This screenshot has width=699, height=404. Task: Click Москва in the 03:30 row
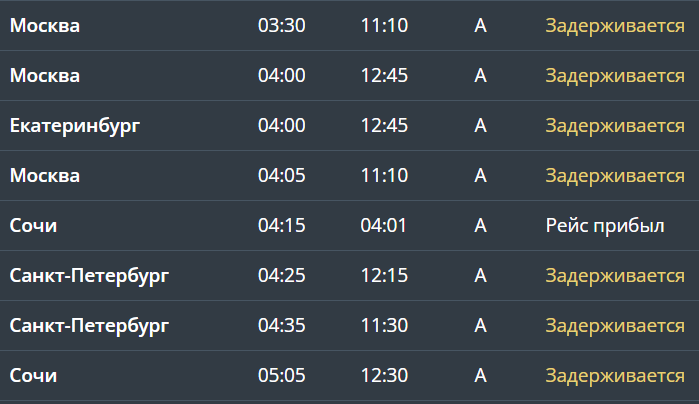tap(45, 26)
